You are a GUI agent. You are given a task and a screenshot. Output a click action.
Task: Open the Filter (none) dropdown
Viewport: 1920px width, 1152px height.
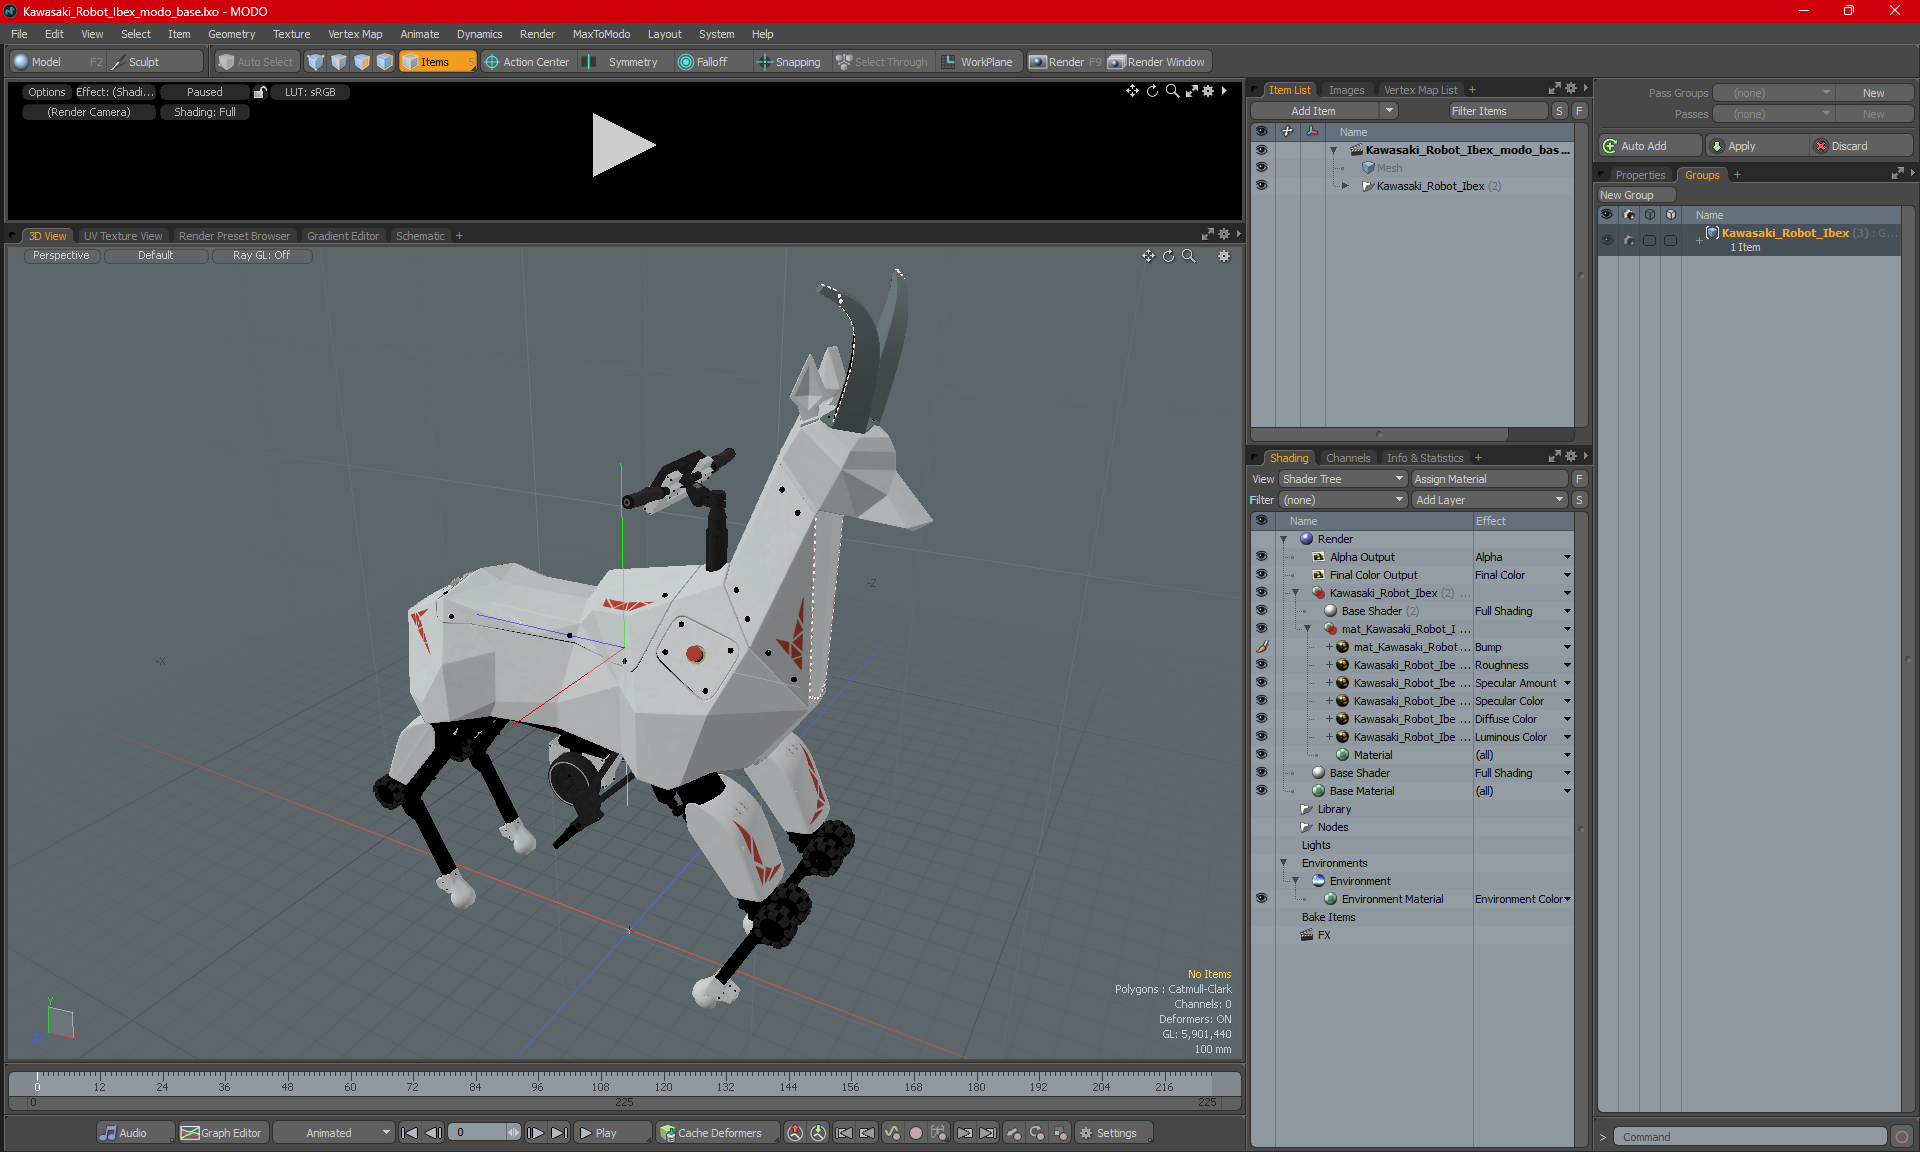(x=1343, y=500)
